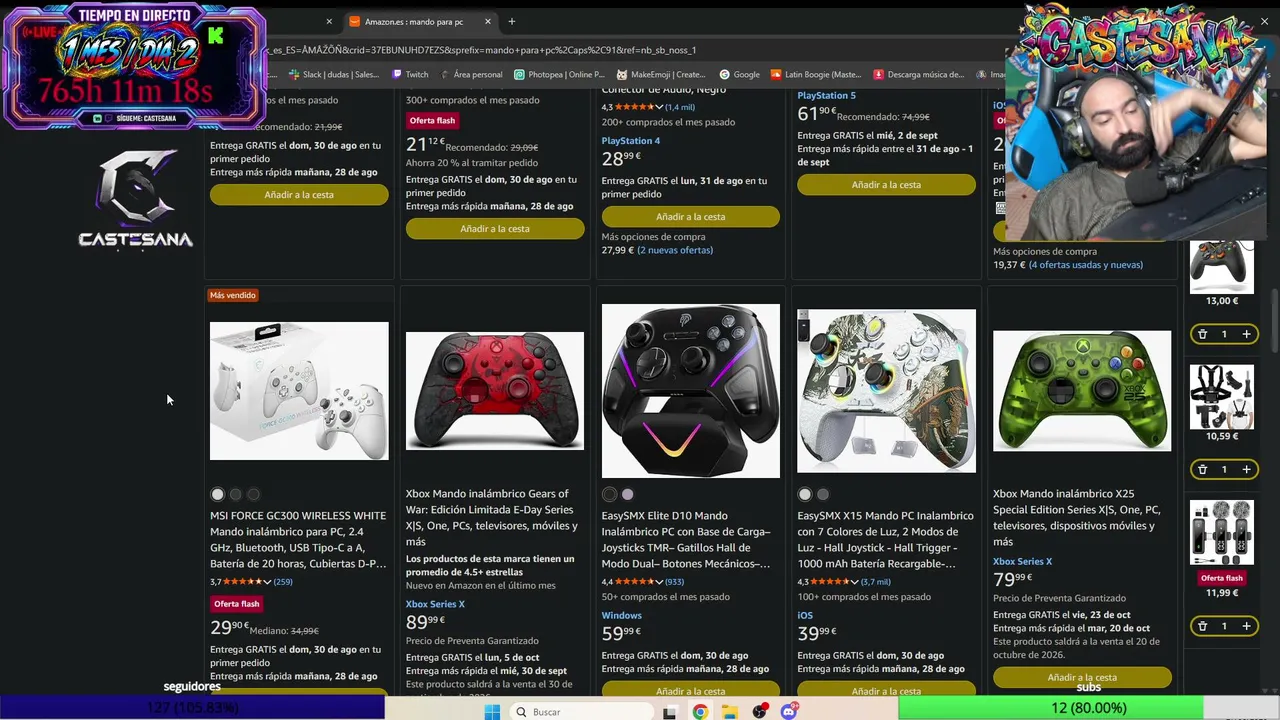Image resolution: width=1280 pixels, height=720 pixels.
Task: Open the Slack bookmark in the bookmarks bar
Action: click(333, 74)
